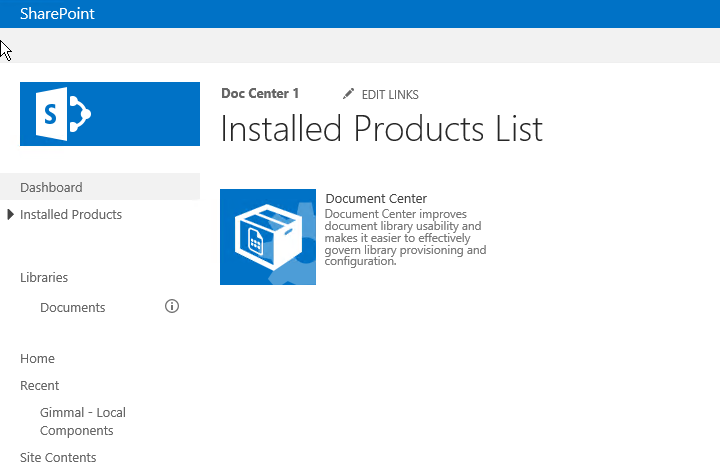Open Site Contents from the sidebar
Viewport: 720px width, 473px height.
[x=58, y=457]
